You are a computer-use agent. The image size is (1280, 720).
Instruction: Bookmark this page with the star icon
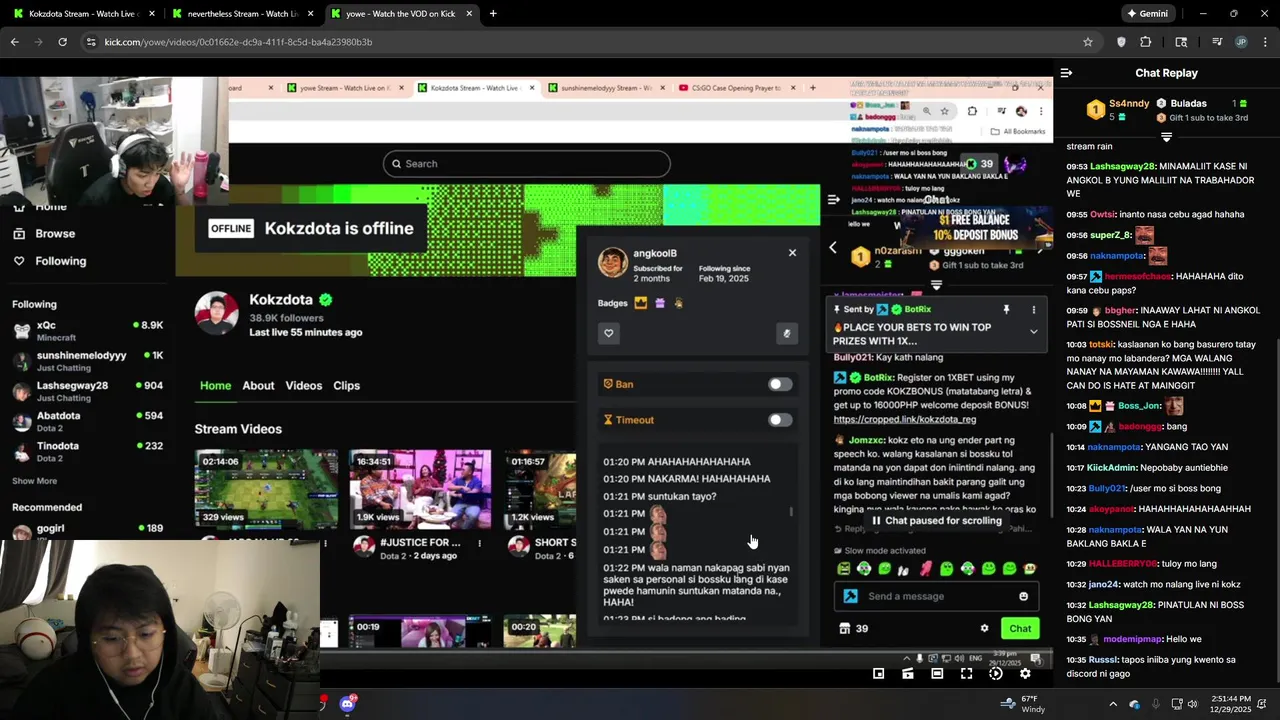point(1088,42)
